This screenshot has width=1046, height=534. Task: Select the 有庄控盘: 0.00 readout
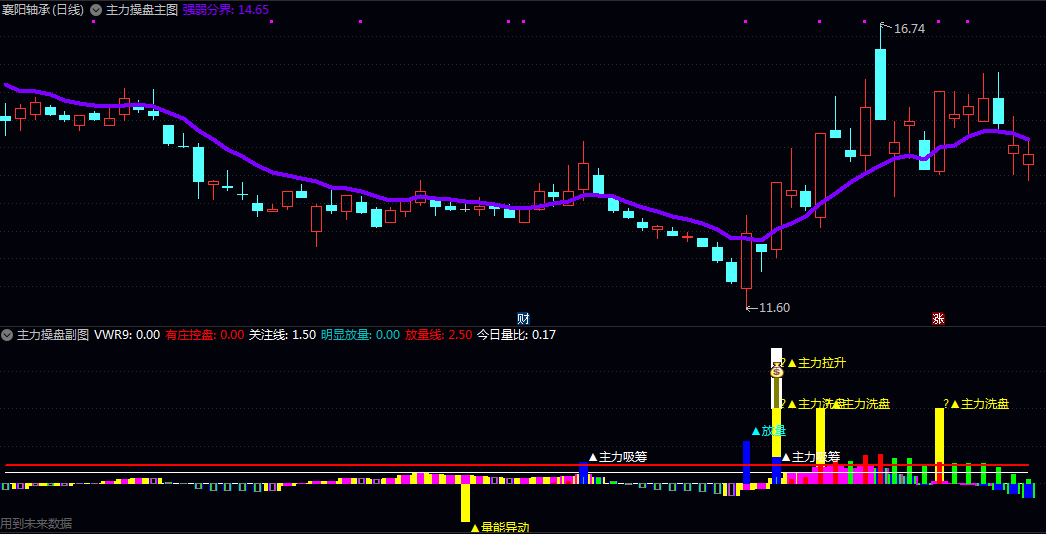point(205,335)
